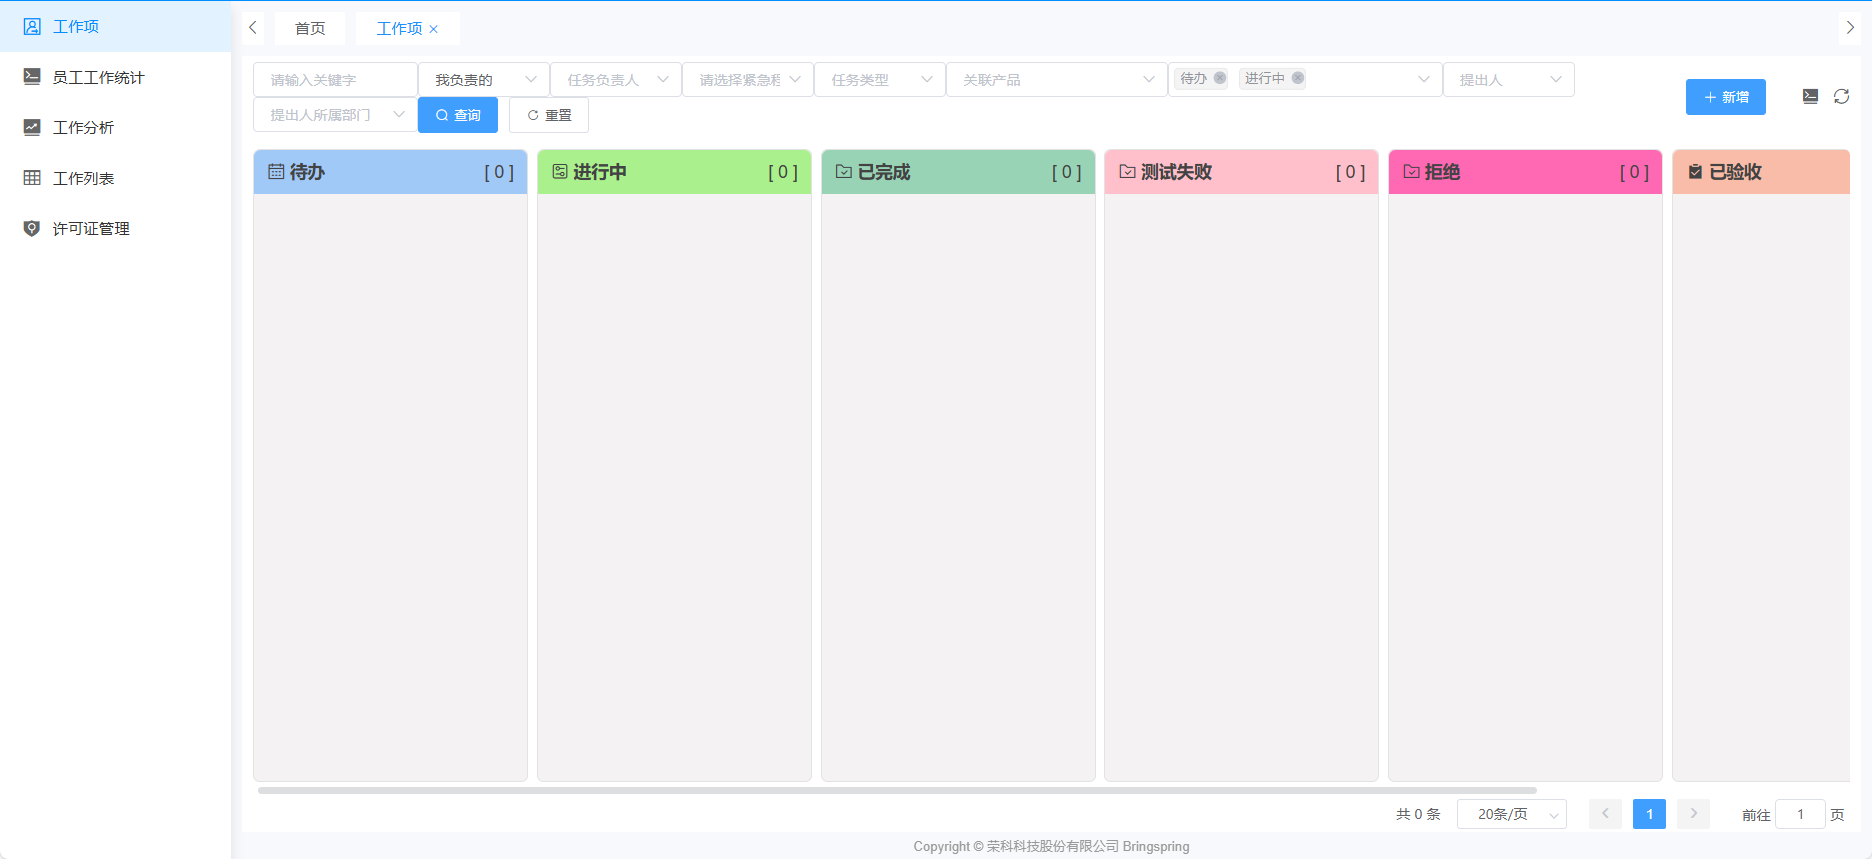Open the 20条/页 page size selector

click(x=1511, y=814)
